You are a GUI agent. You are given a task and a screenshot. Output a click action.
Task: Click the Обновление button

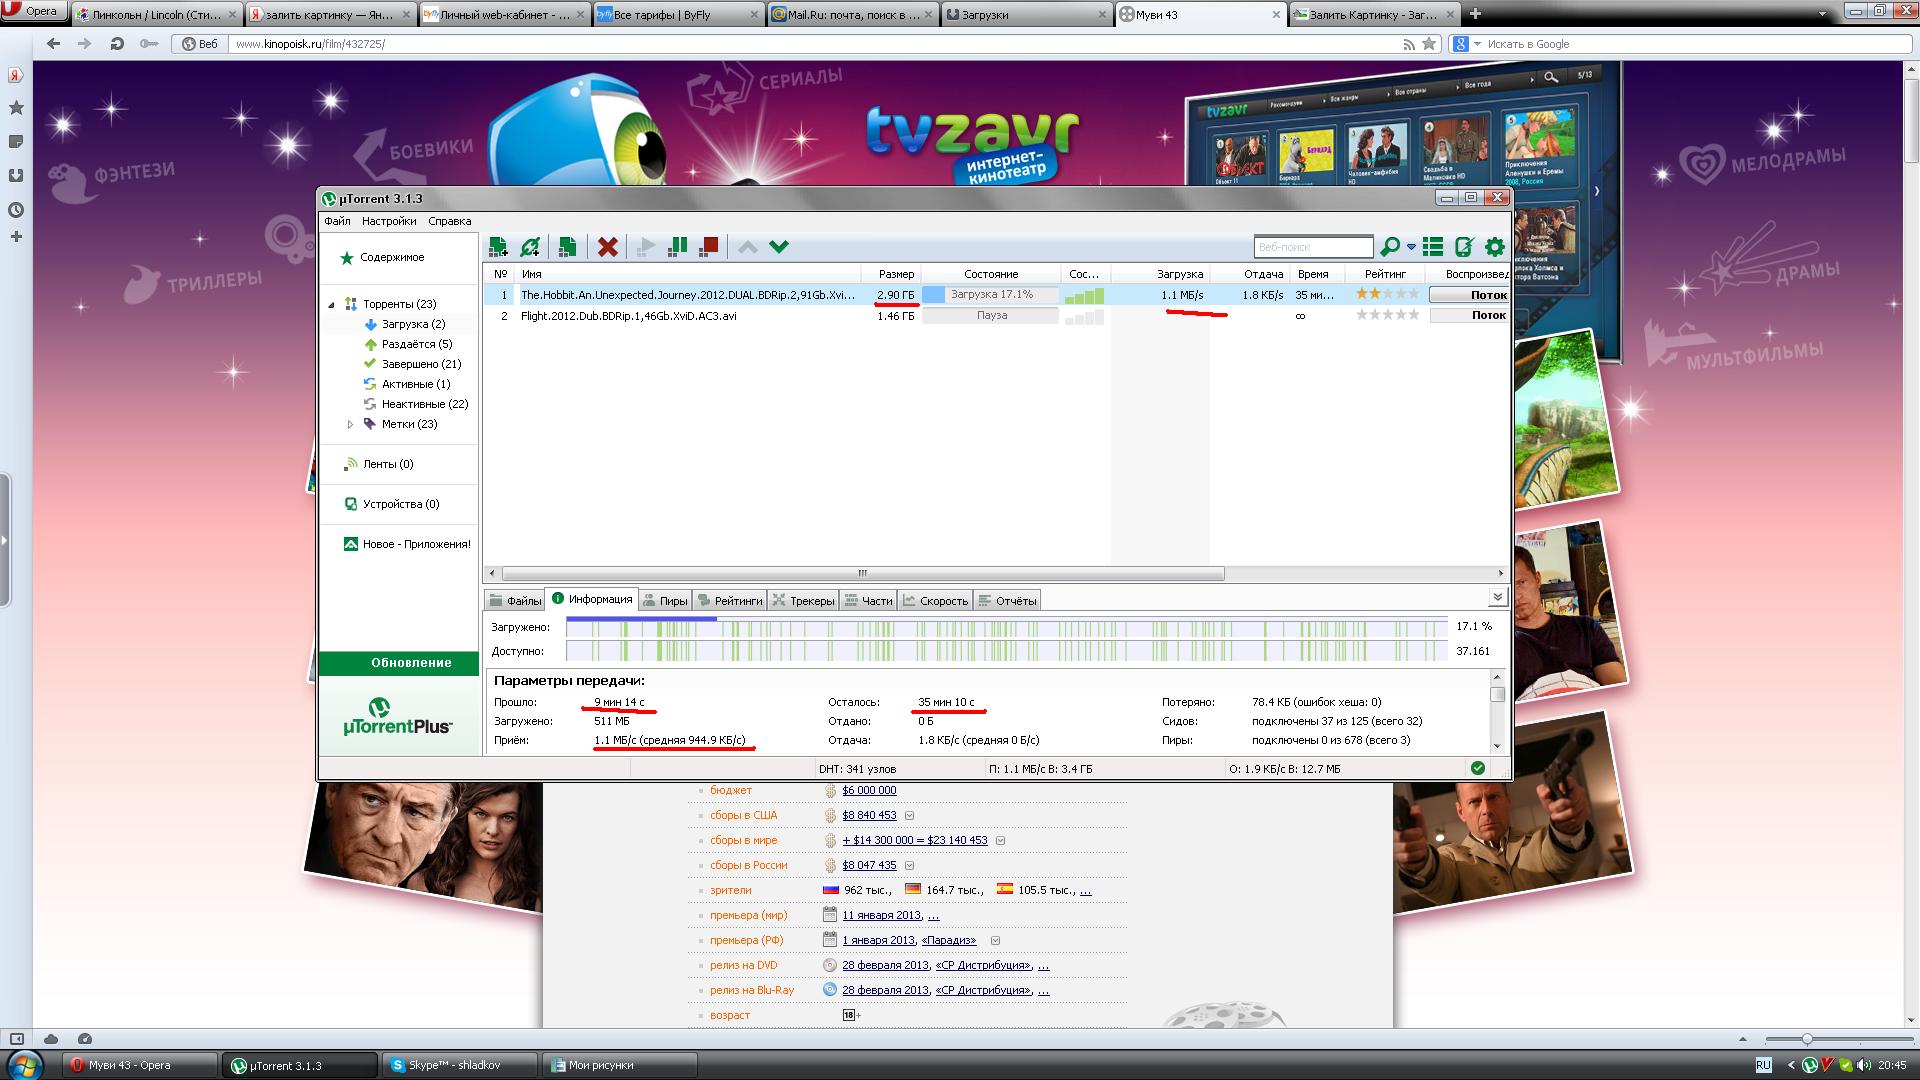399,663
